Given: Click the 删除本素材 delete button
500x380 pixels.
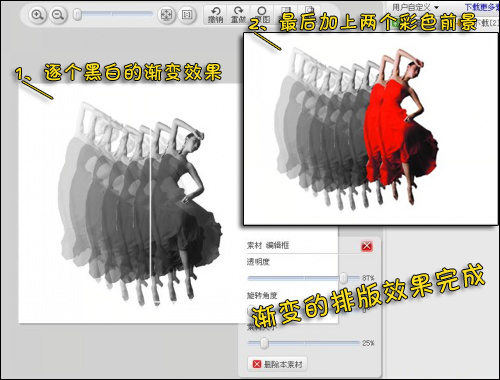Looking at the screenshot, I should [278, 364].
